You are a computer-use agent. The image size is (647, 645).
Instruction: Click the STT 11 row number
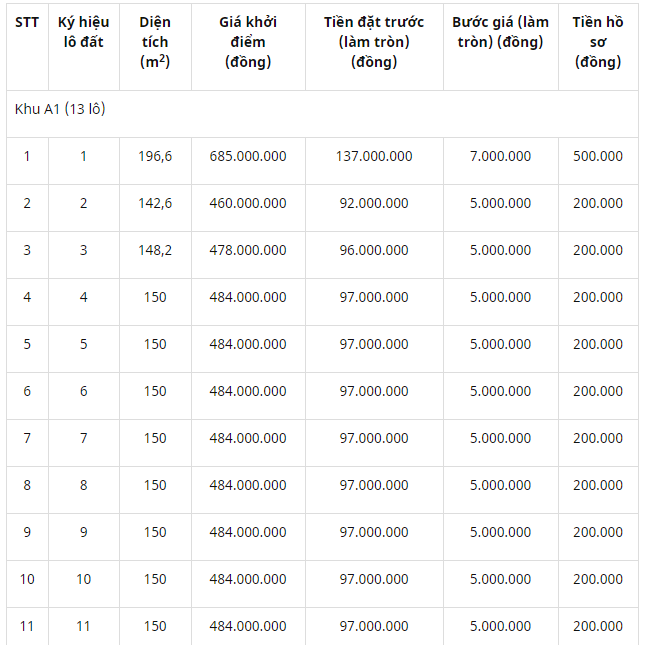click(27, 626)
